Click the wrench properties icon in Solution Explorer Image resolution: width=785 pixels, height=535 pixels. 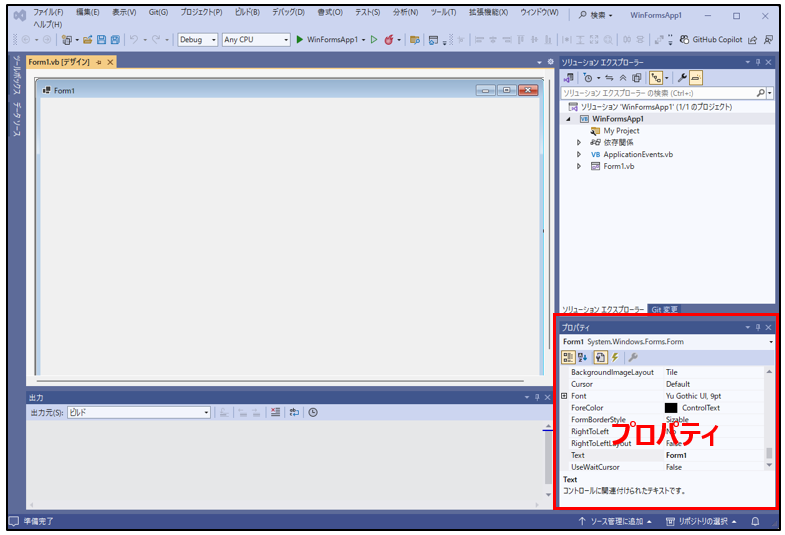682,77
